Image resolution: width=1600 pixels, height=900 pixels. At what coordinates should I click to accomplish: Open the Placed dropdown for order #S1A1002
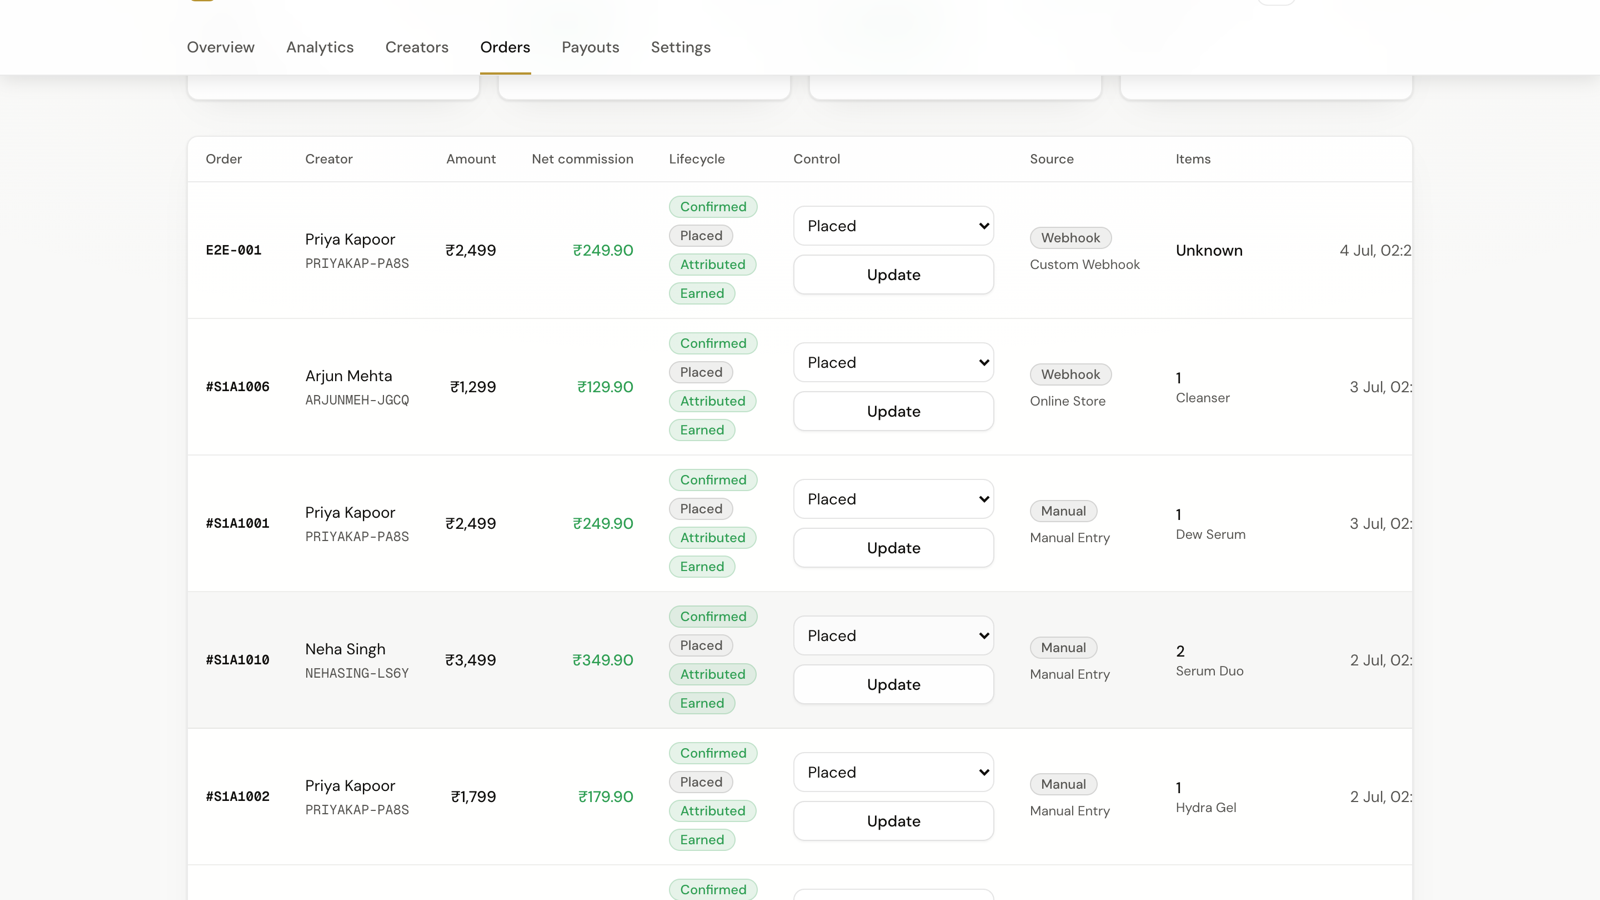tap(894, 772)
